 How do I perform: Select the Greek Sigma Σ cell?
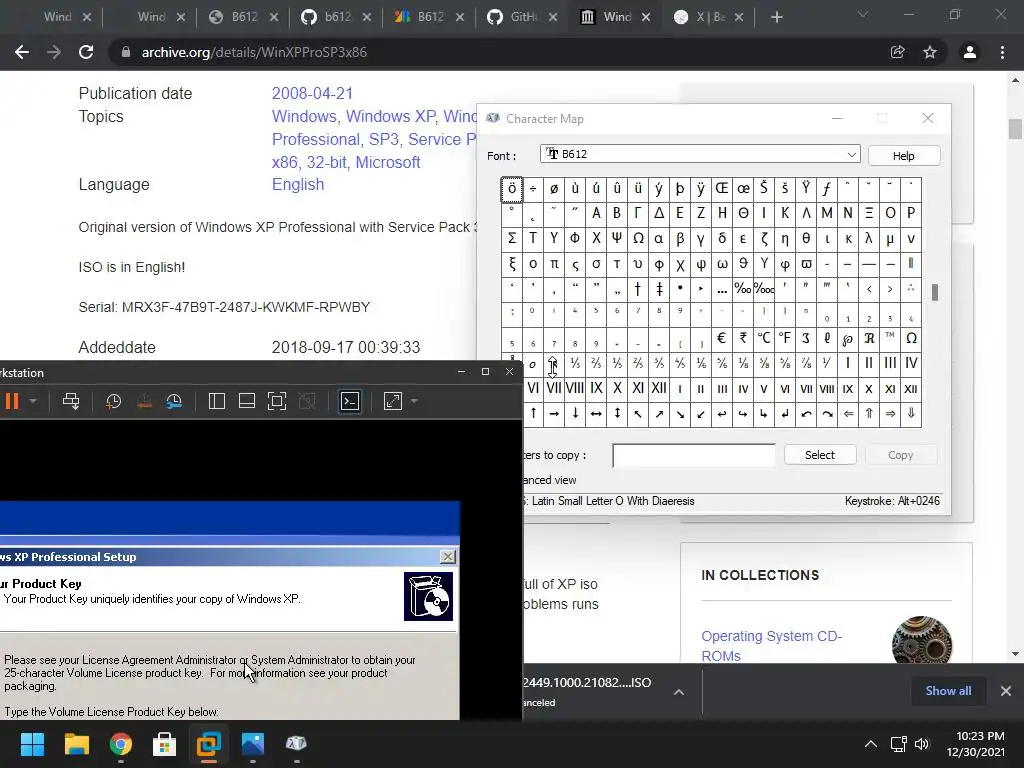click(512, 238)
